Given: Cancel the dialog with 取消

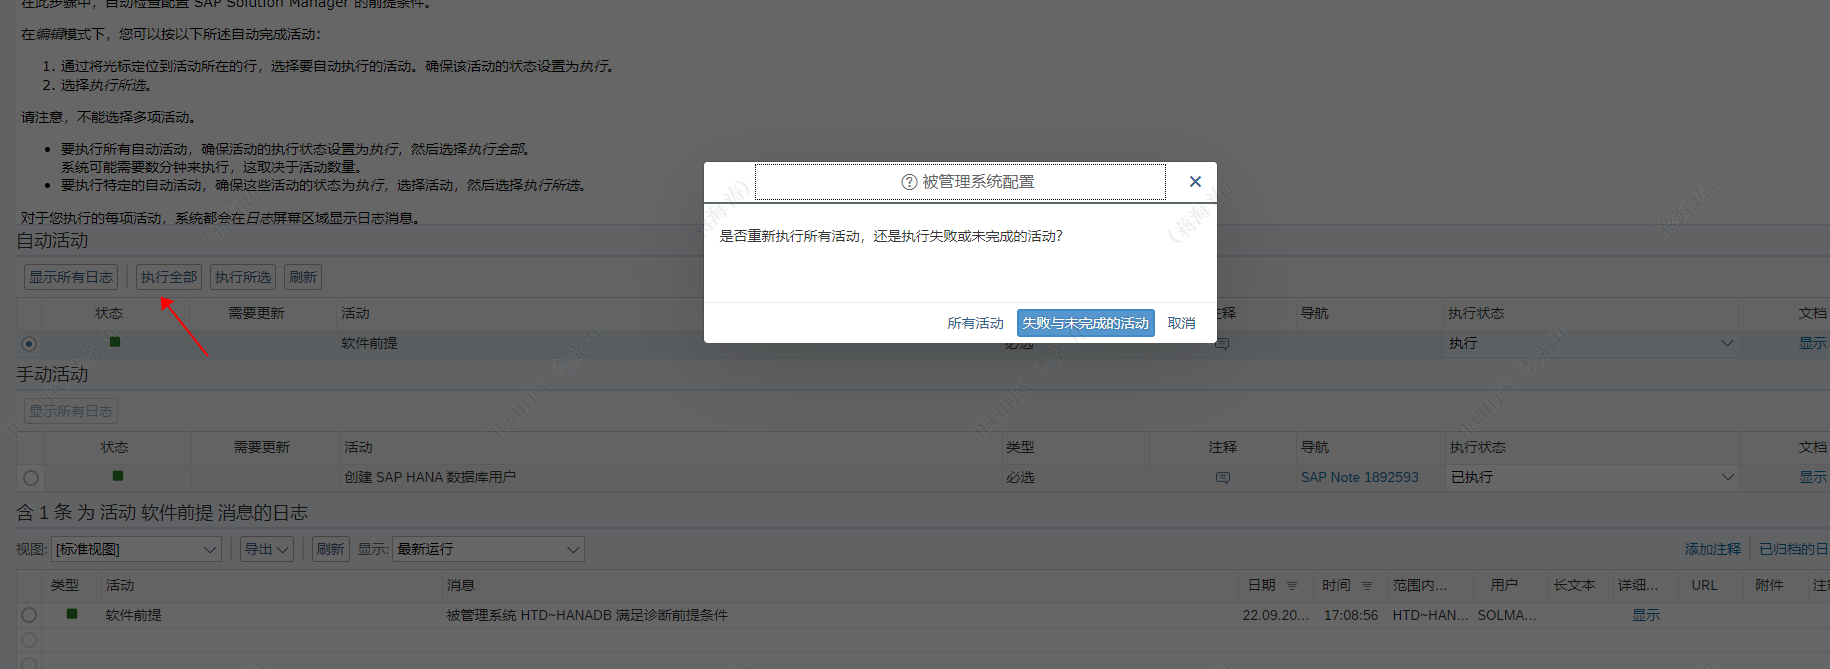Looking at the screenshot, I should (1181, 323).
